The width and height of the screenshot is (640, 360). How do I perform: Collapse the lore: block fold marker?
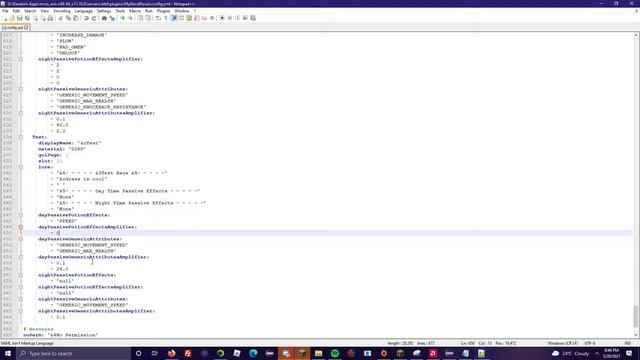(21, 167)
